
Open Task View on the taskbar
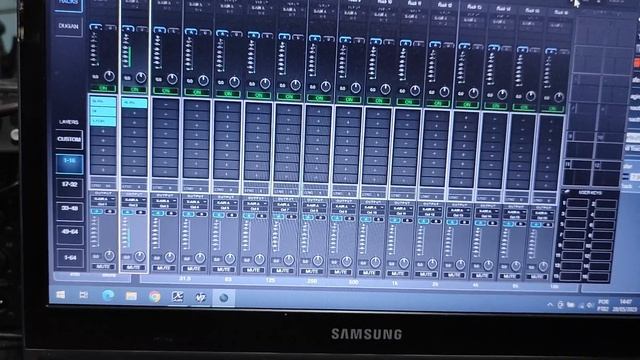pos(84,295)
